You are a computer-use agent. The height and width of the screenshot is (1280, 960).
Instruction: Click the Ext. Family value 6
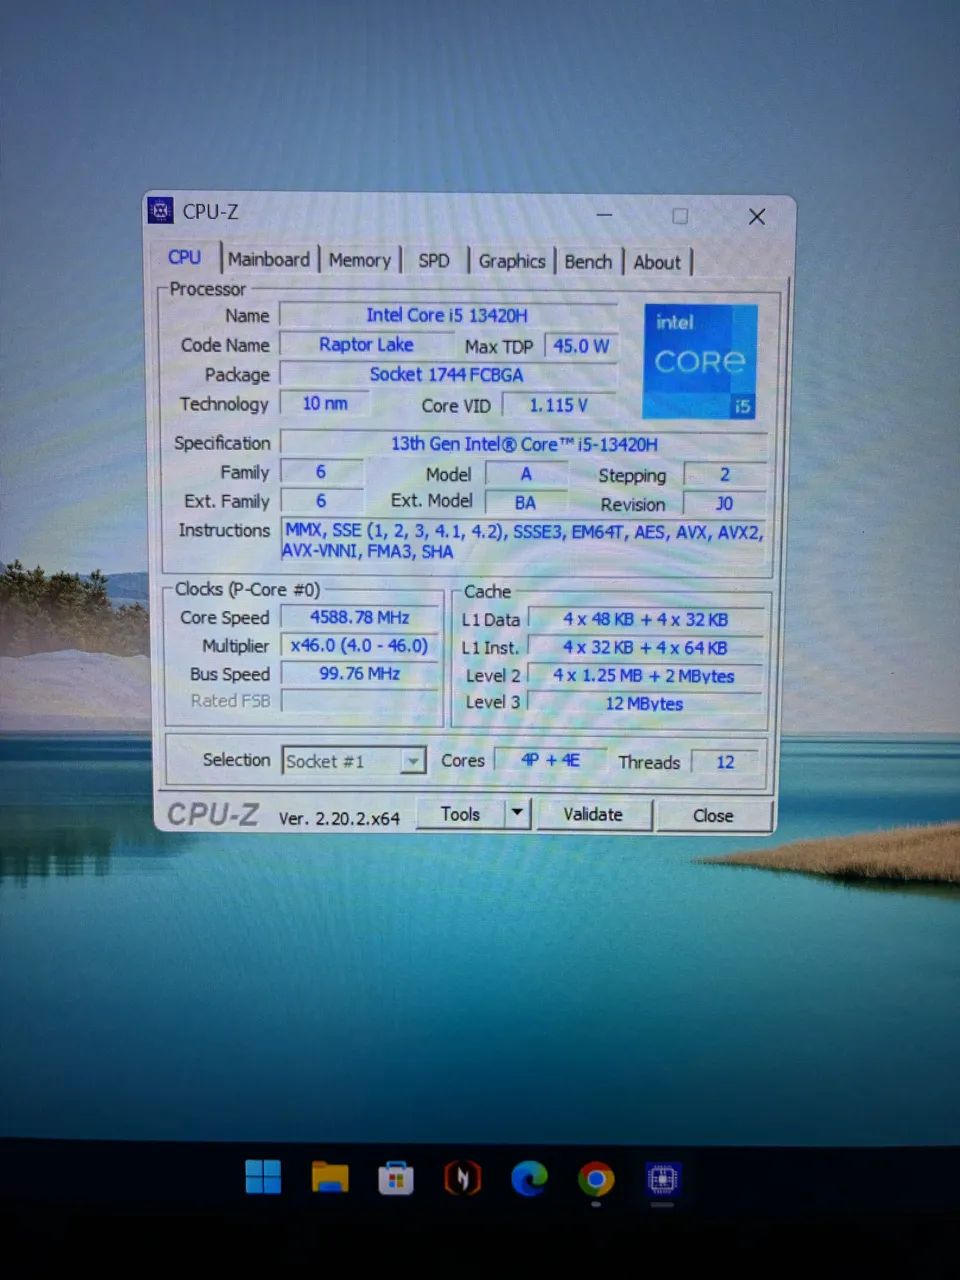(321, 501)
